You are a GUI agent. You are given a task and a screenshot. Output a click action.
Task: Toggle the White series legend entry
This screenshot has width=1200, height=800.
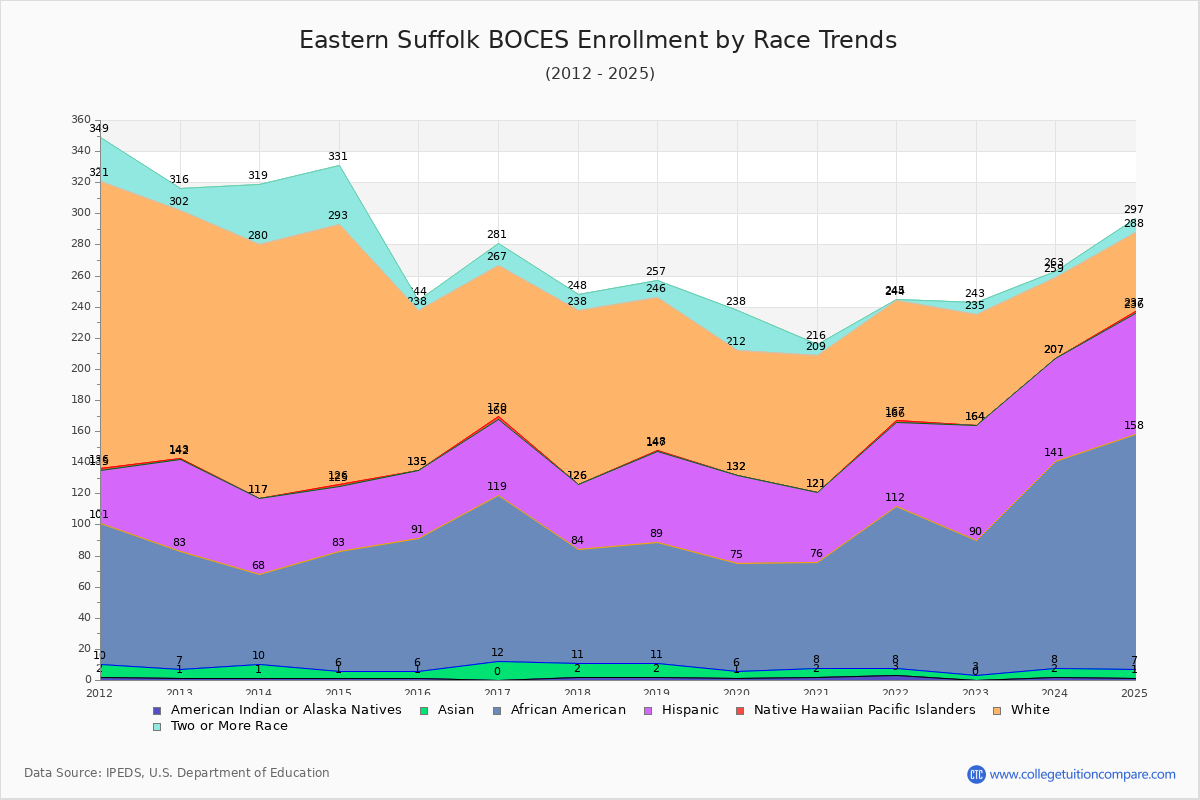pyautogui.click(x=1020, y=710)
